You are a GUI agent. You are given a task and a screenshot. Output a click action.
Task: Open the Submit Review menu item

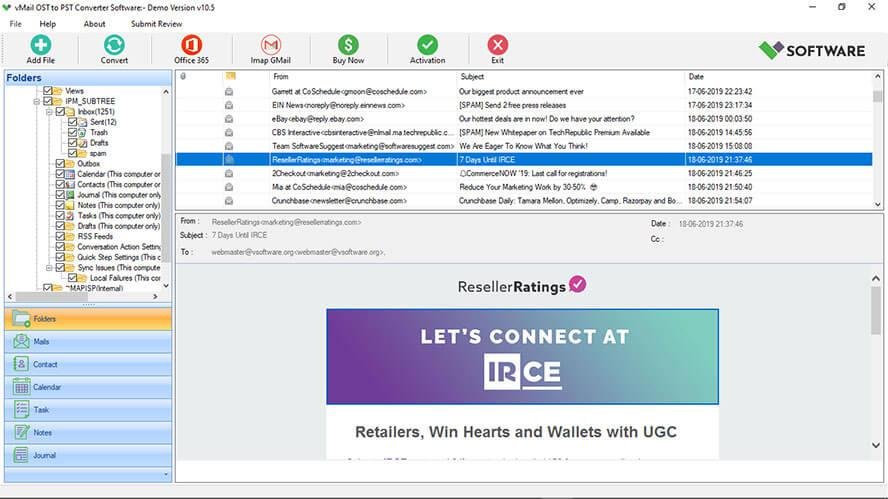point(156,24)
